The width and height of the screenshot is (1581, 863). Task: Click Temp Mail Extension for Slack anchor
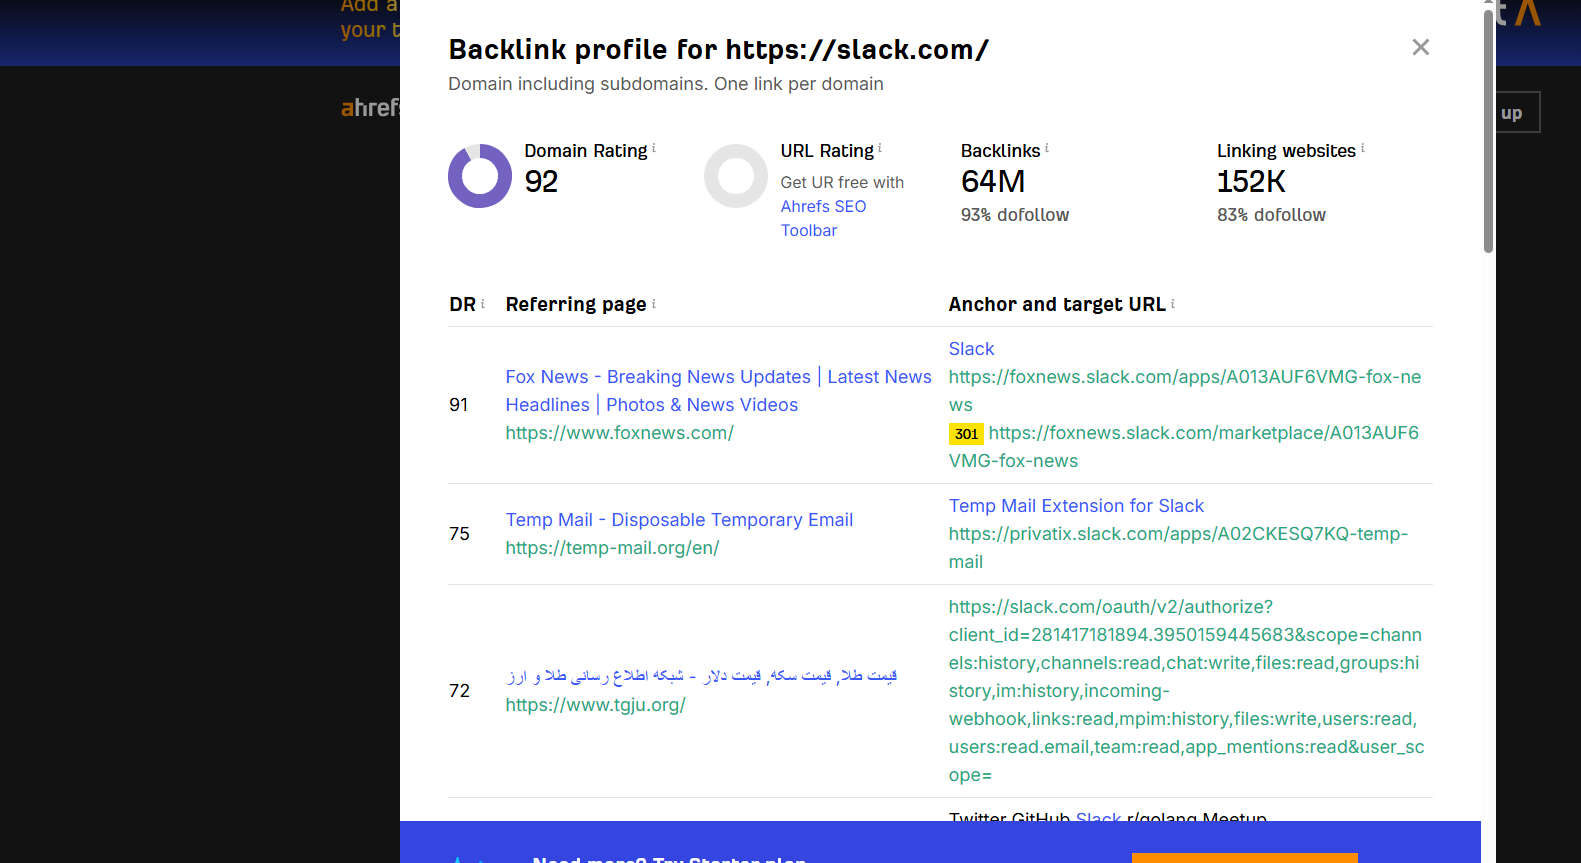coord(1076,506)
